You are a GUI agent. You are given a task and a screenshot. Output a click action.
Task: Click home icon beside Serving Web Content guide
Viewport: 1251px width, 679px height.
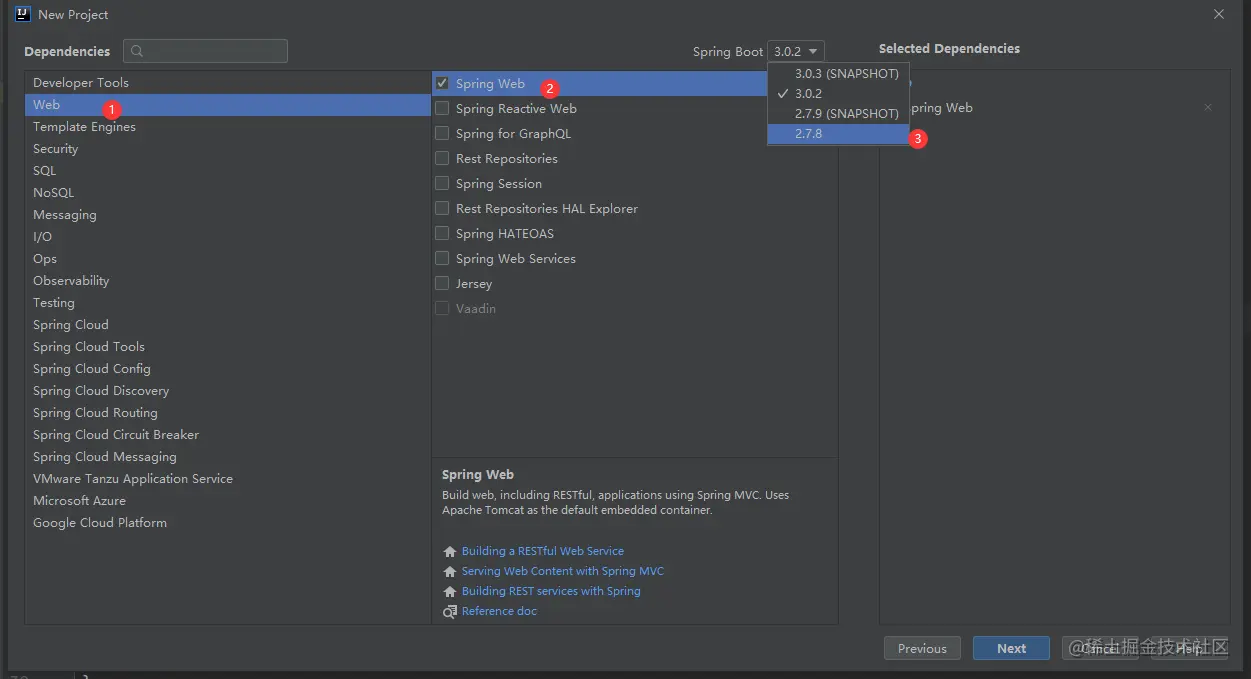tap(450, 571)
